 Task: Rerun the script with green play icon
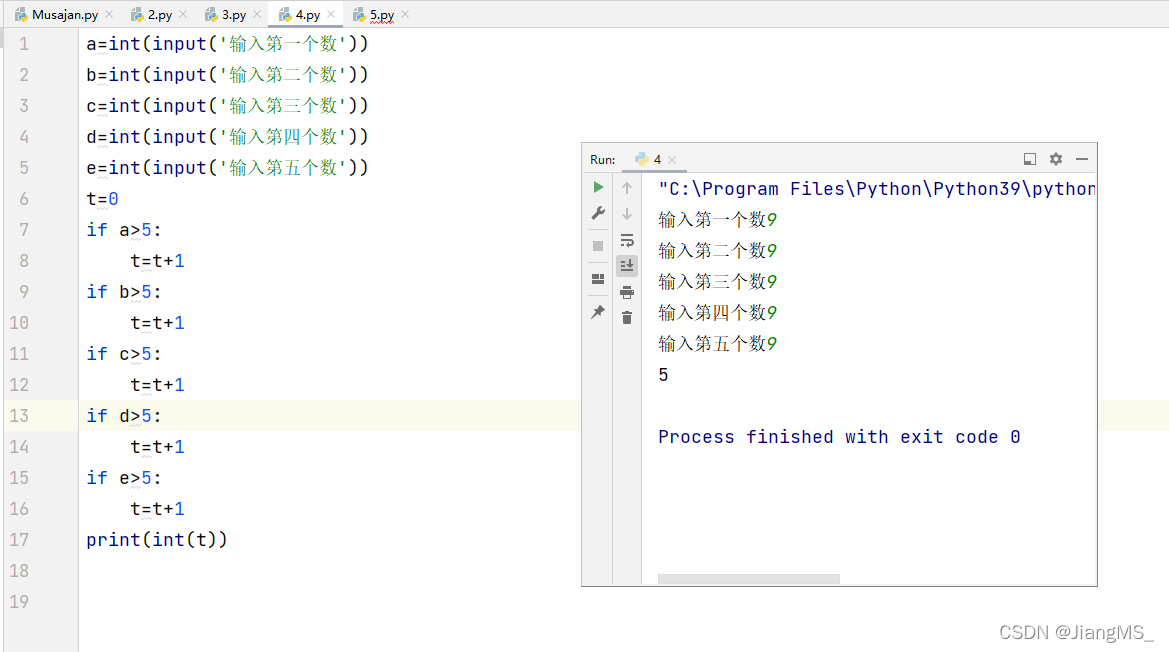[x=598, y=187]
